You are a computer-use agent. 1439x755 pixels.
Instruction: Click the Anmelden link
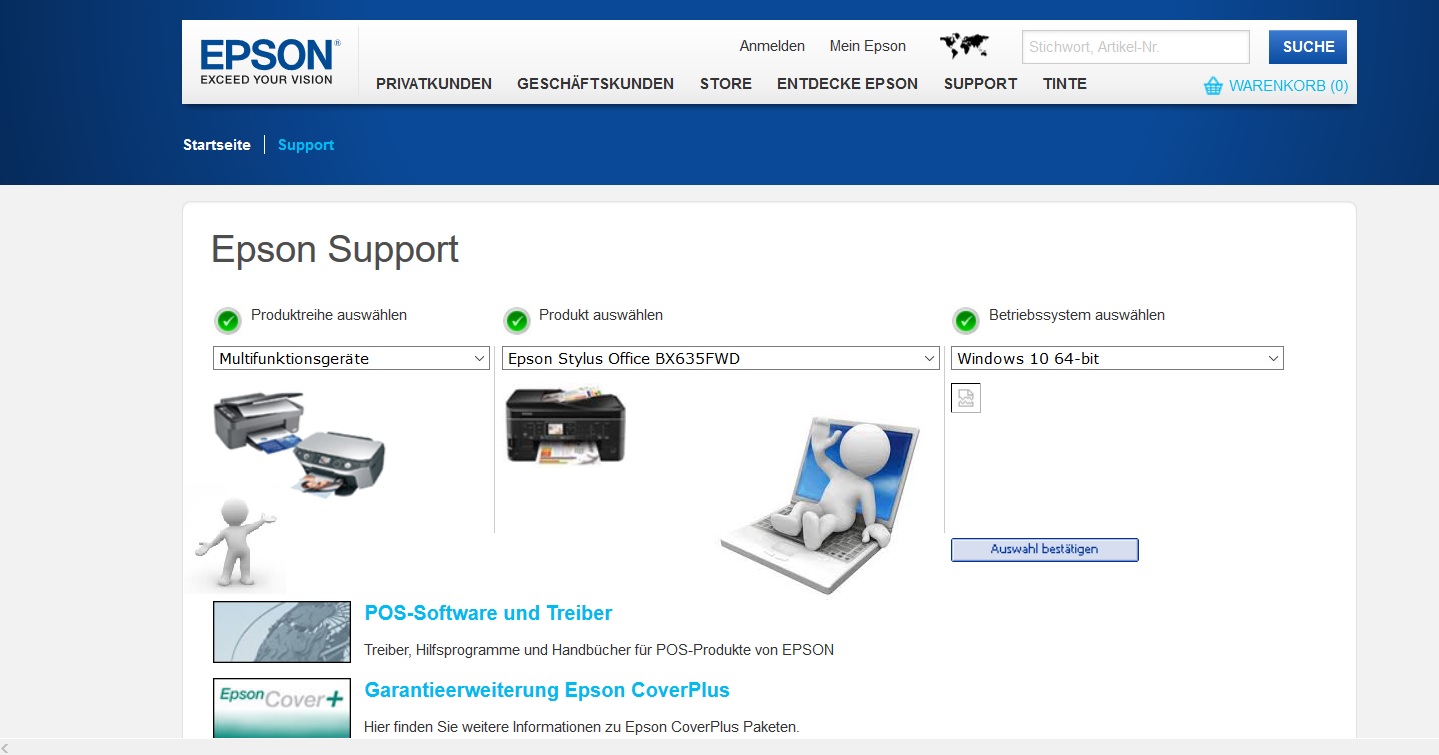pos(772,46)
